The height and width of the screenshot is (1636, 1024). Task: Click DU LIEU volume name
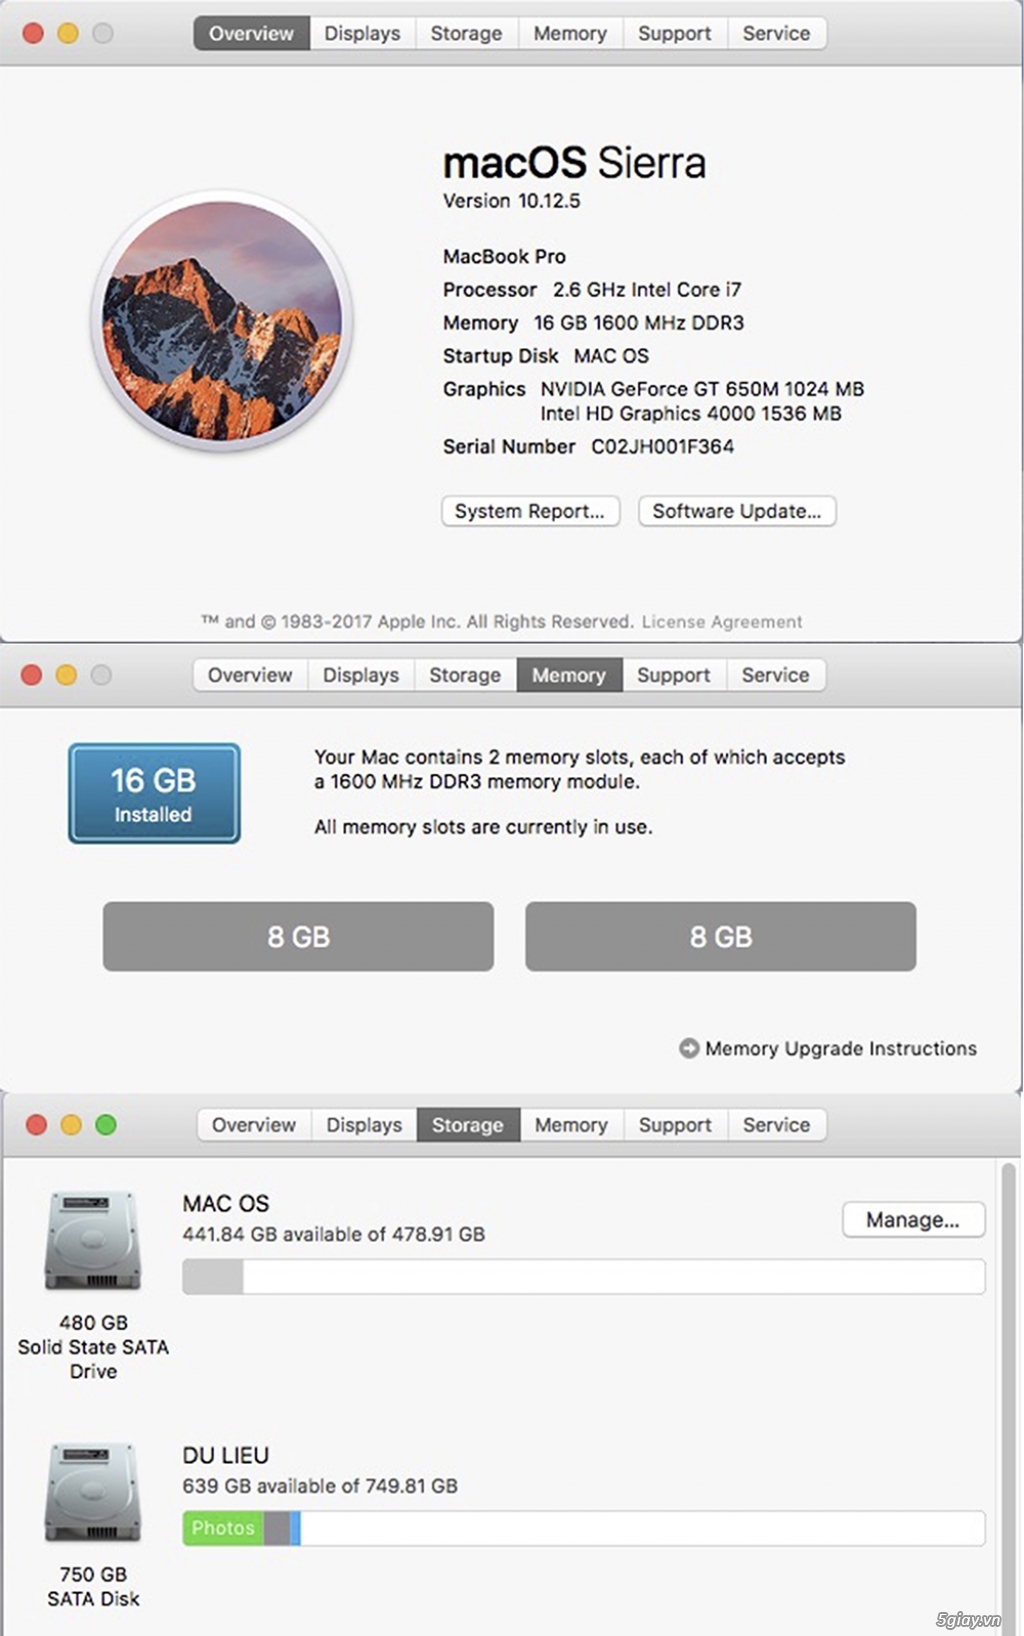pos(226,1456)
